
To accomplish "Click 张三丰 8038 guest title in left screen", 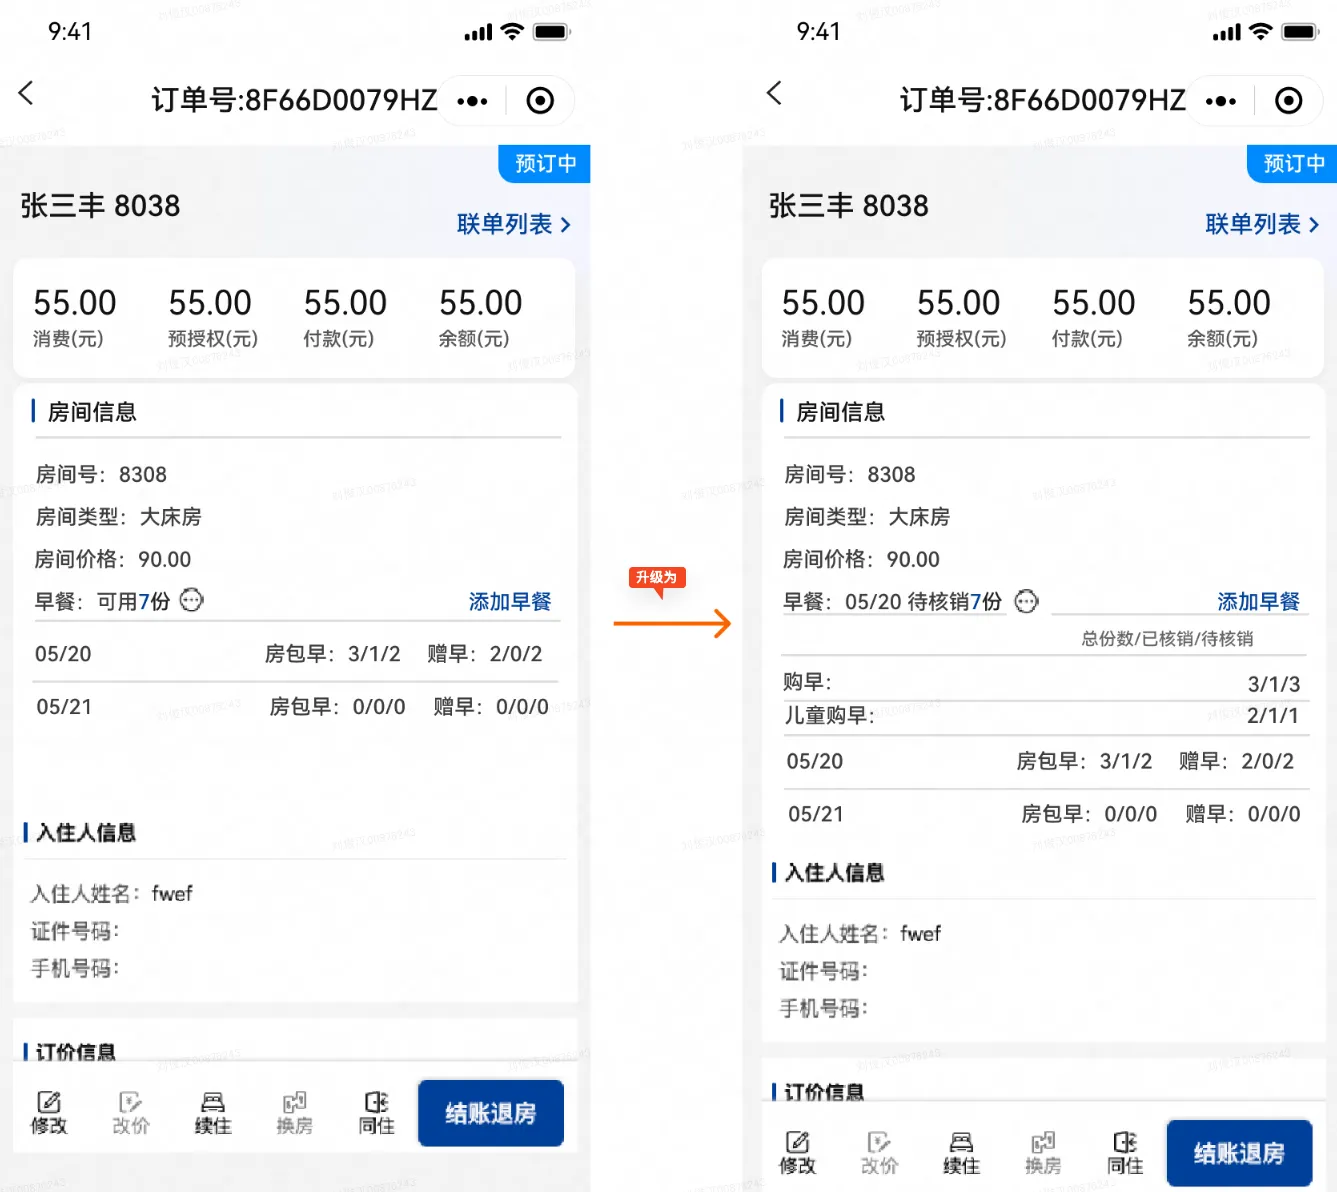I will tap(100, 206).
